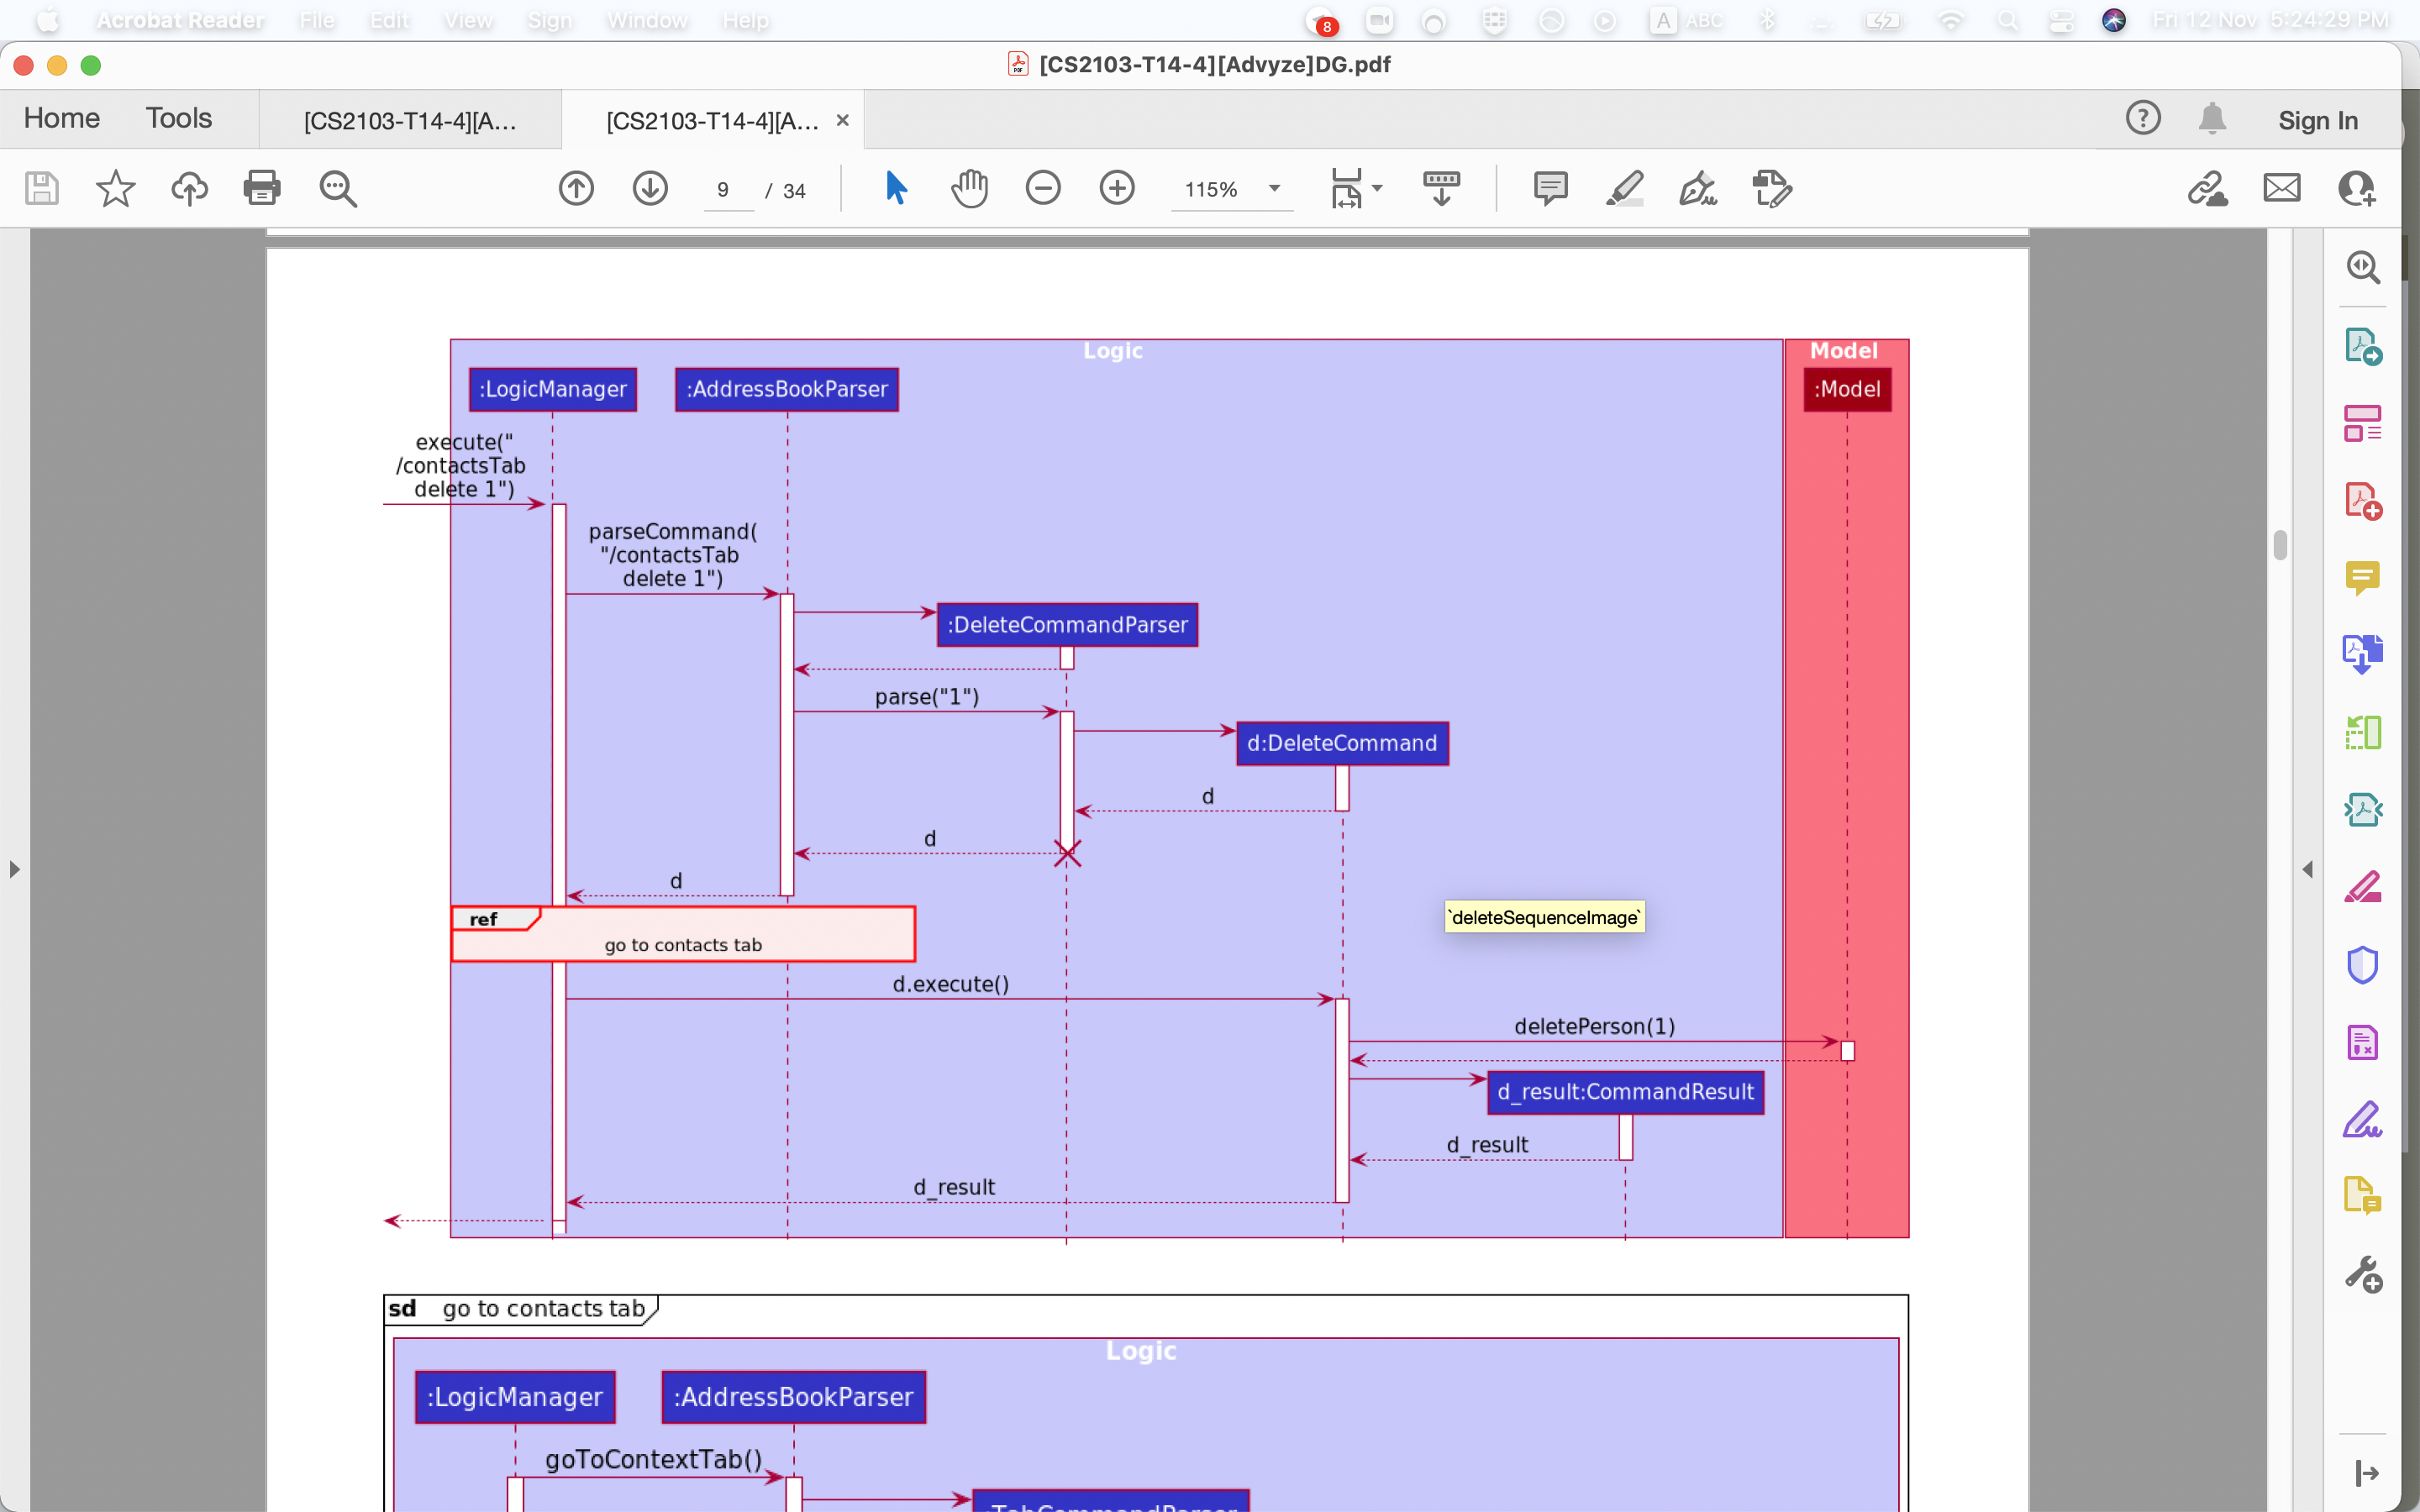The image size is (2420, 1512).
Task: Click the print file icon
Action: point(262,188)
